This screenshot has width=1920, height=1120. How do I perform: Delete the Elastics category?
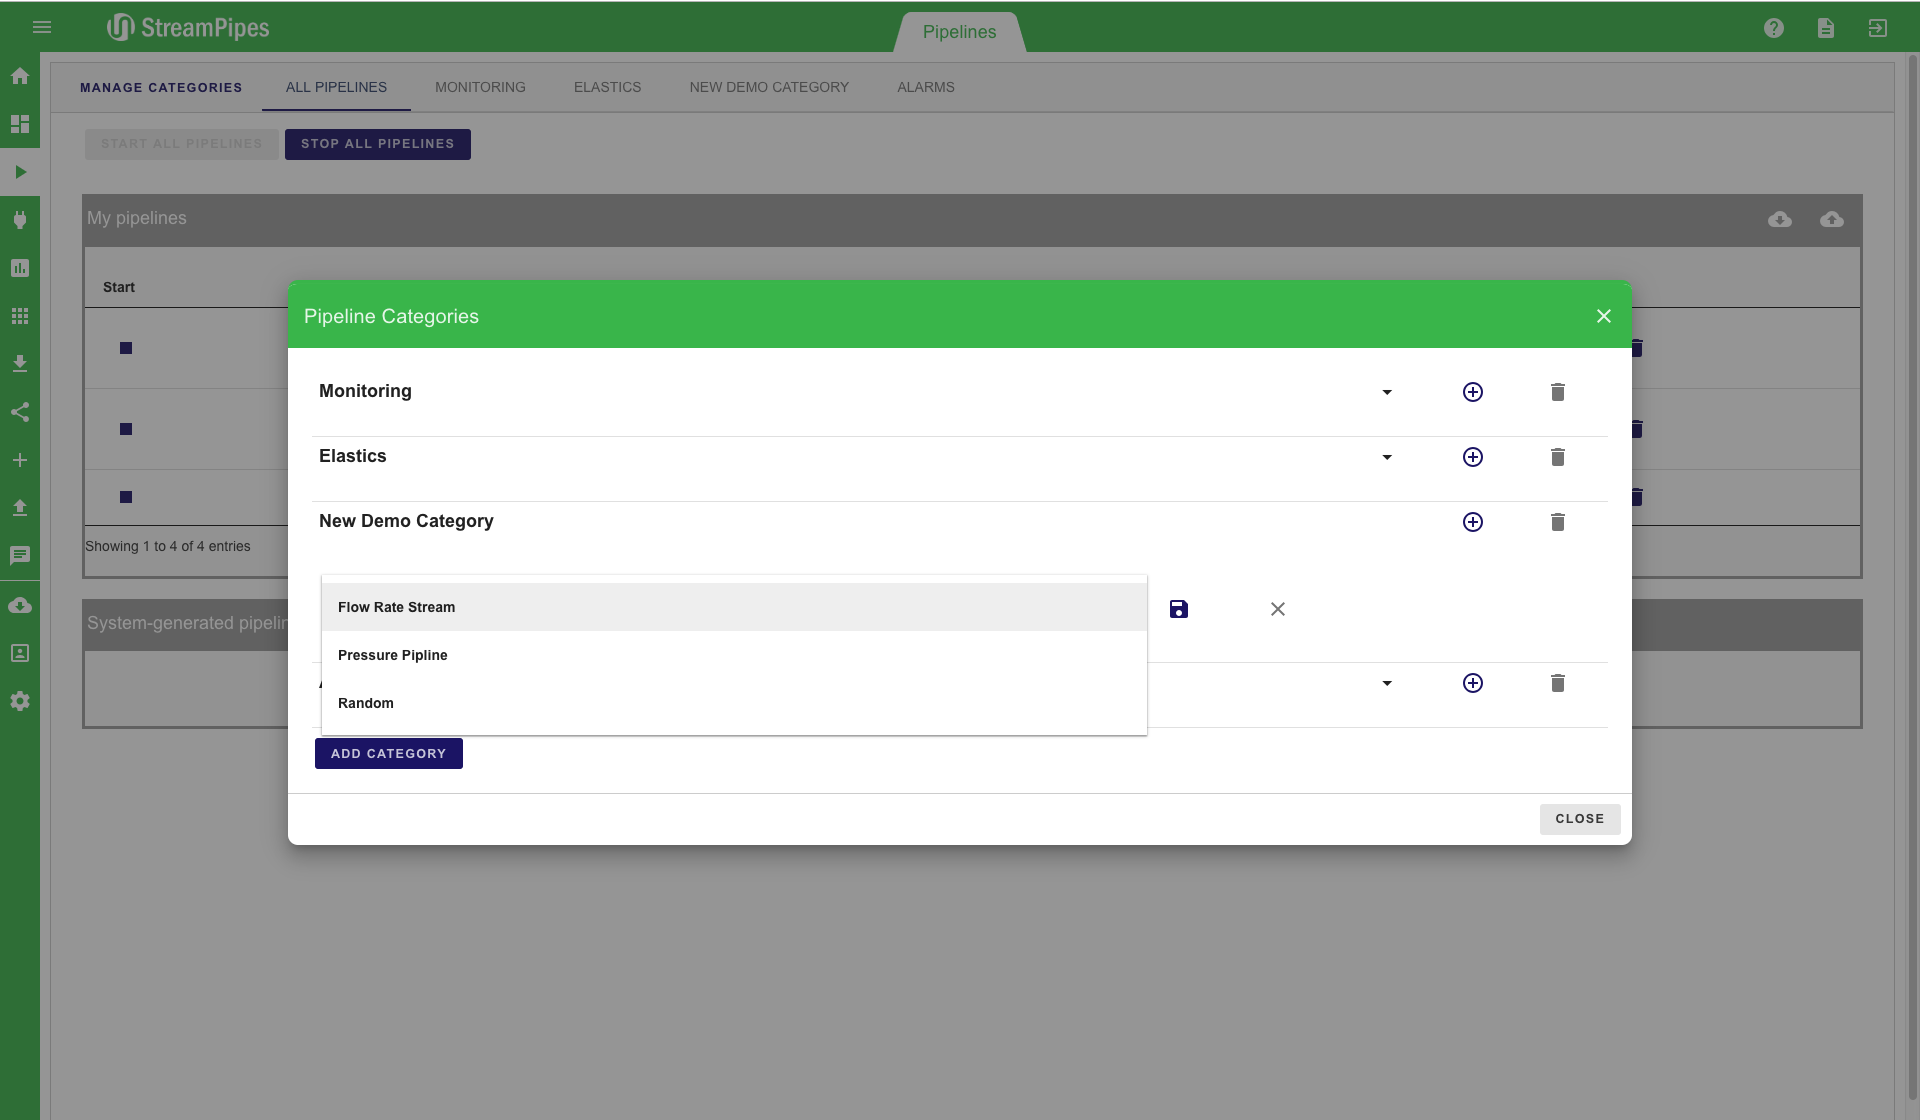click(1557, 457)
